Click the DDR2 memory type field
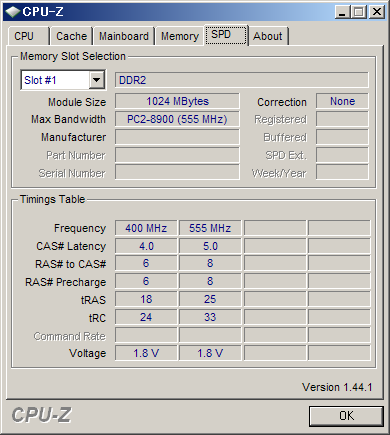Image resolution: width=390 pixels, height=435 pixels. click(242, 80)
